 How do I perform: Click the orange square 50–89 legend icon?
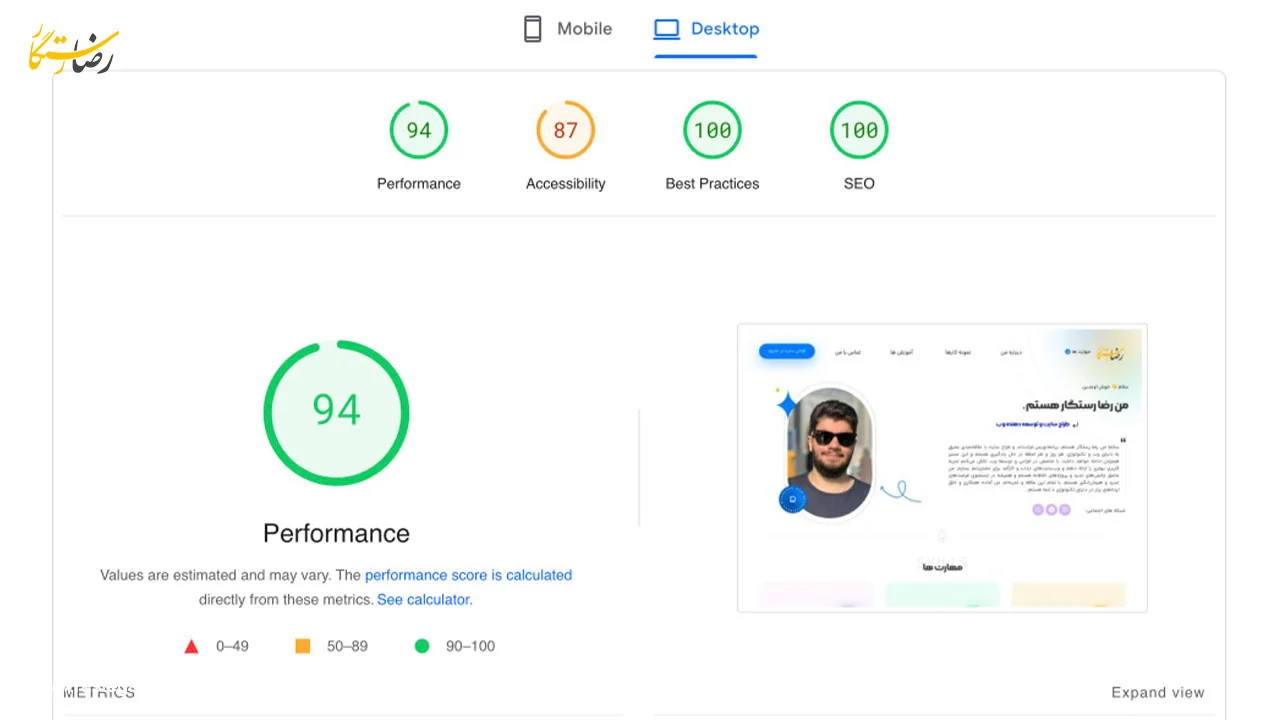pyautogui.click(x=303, y=646)
